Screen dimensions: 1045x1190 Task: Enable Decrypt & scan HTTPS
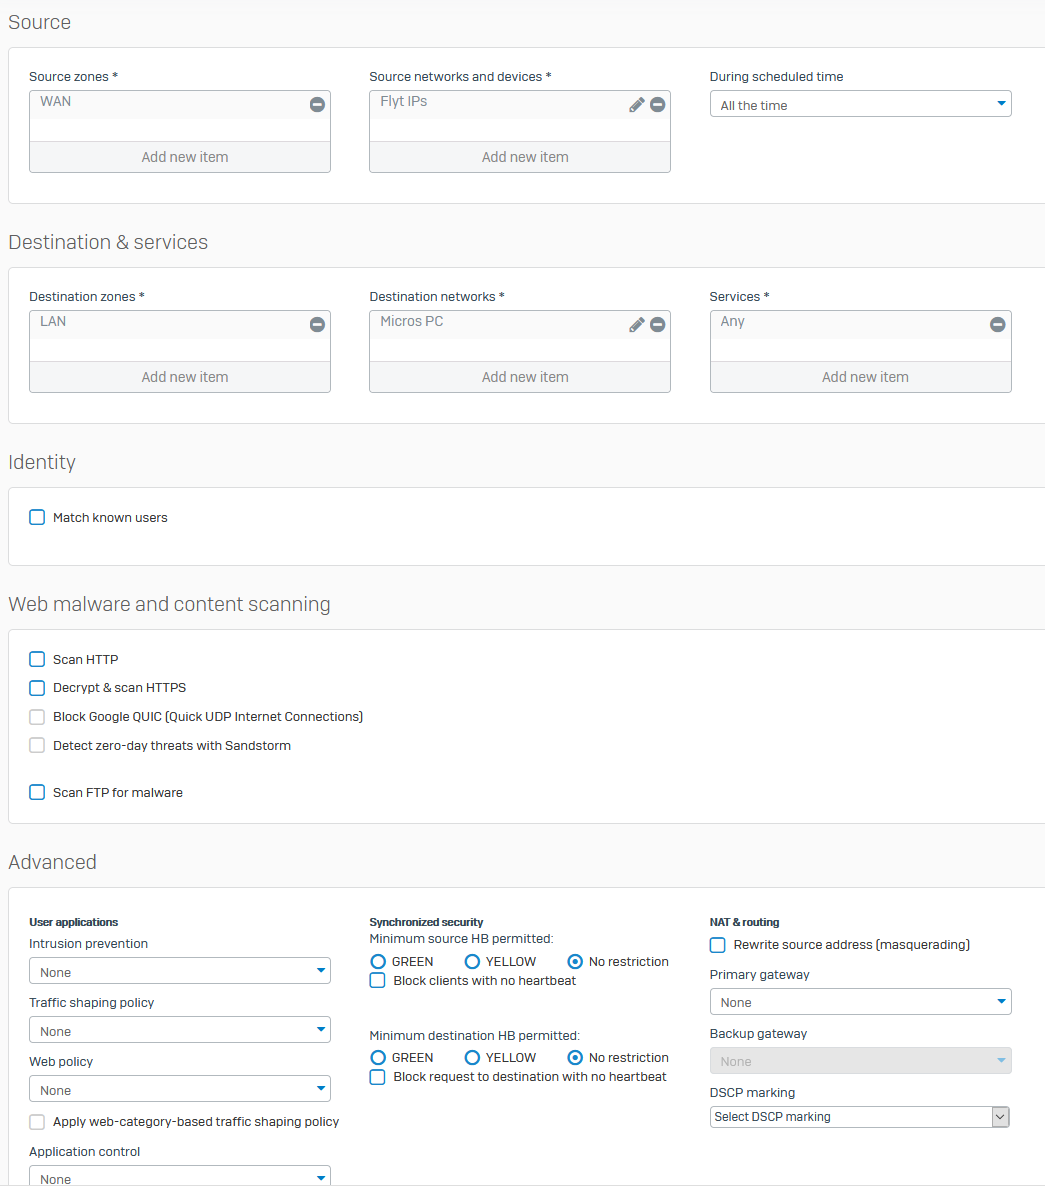37,687
